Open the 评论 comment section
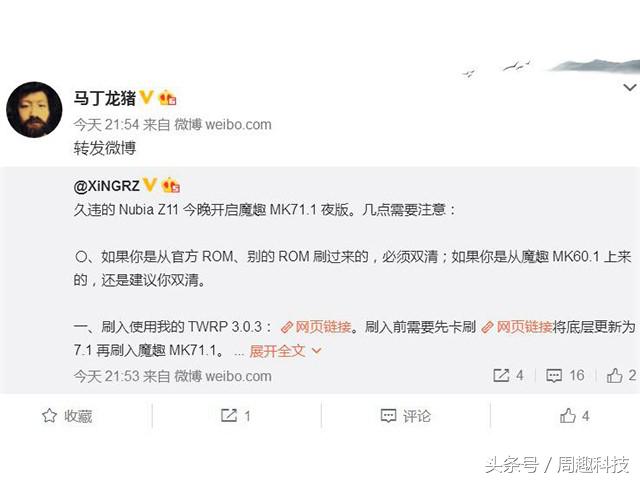This screenshot has height=480, width=640. pyautogui.click(x=405, y=416)
